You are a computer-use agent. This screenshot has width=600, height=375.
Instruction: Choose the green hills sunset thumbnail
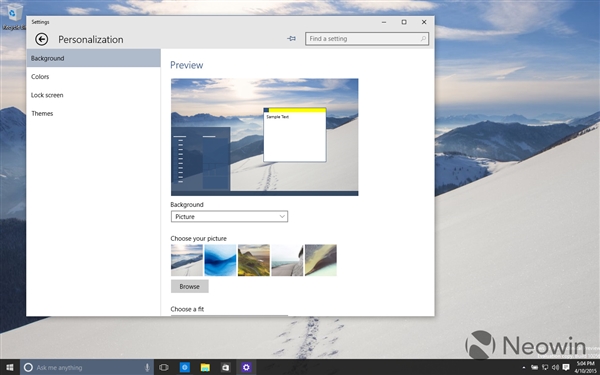(x=254, y=260)
